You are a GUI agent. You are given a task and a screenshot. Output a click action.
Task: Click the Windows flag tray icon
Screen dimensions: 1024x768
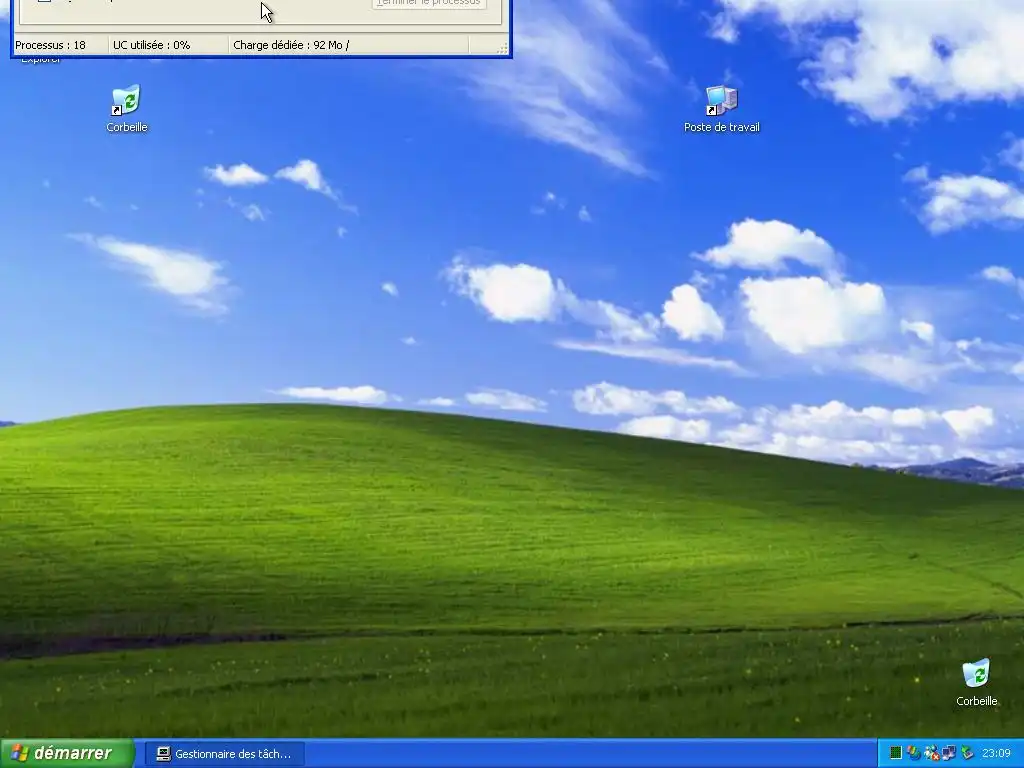click(x=914, y=753)
